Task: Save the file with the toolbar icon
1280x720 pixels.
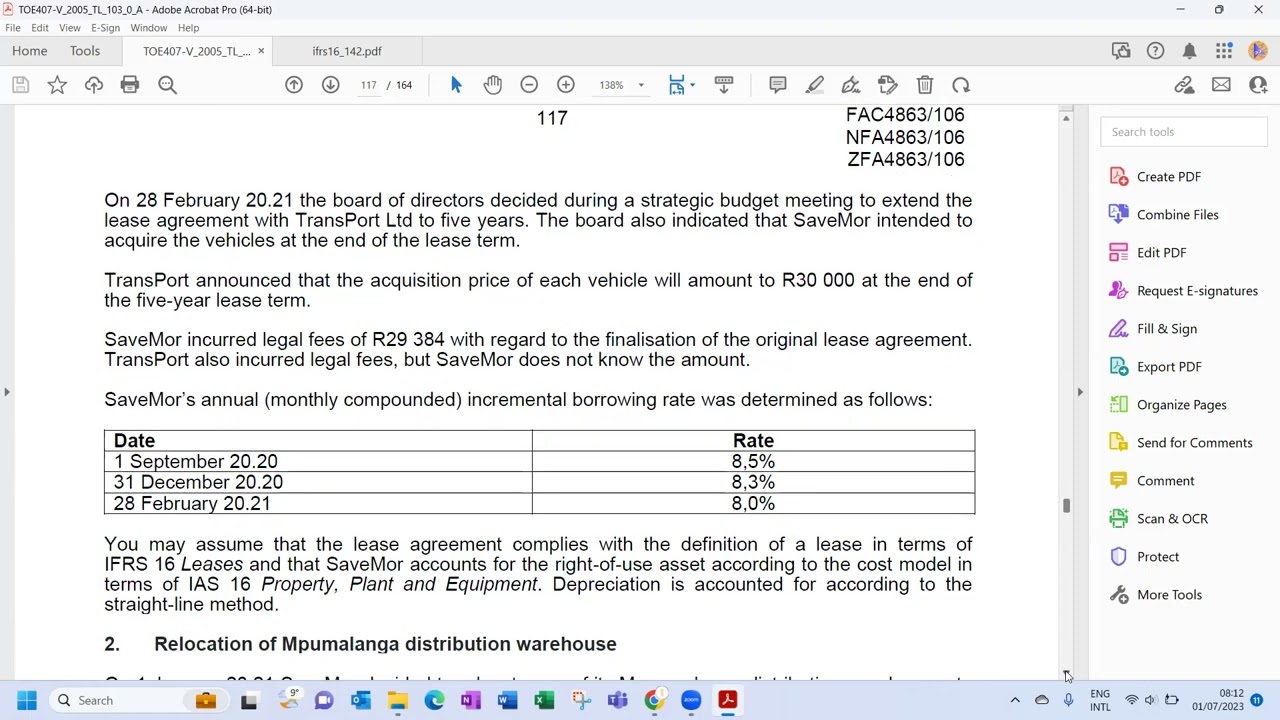Action: pyautogui.click(x=20, y=85)
